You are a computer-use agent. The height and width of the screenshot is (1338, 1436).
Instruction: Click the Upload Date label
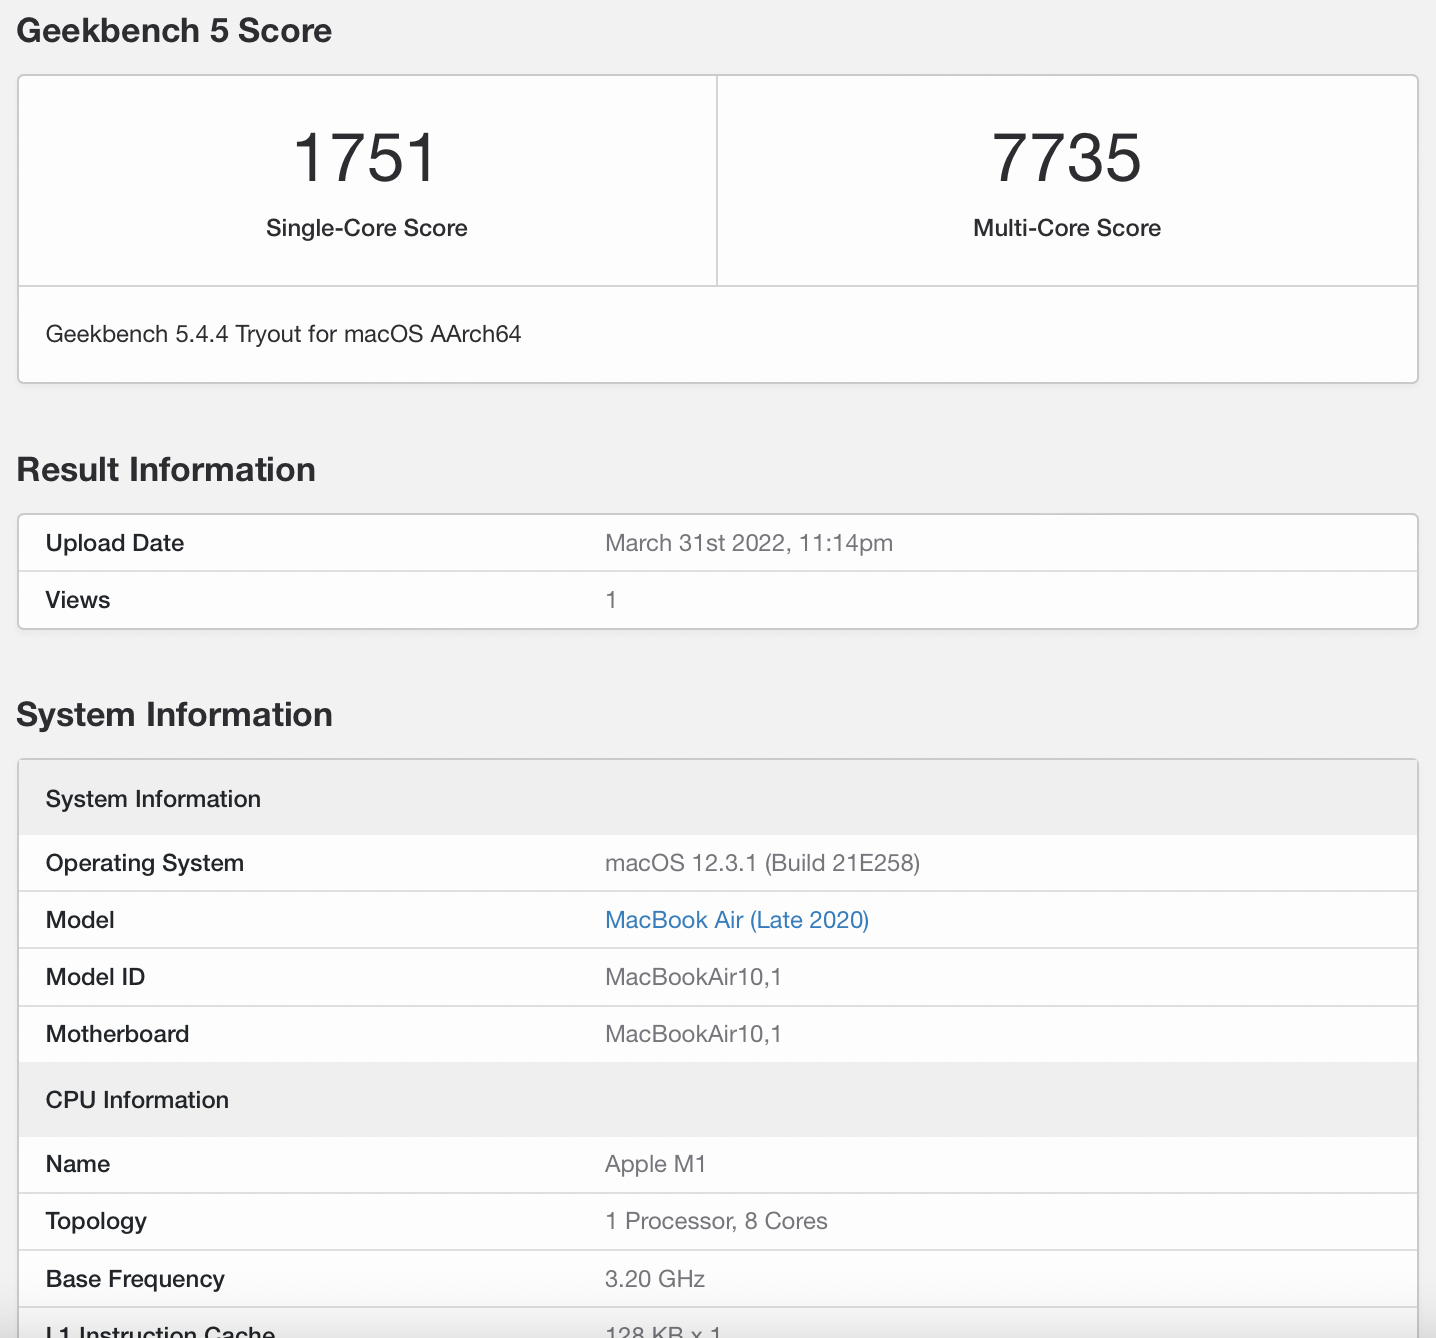[115, 543]
